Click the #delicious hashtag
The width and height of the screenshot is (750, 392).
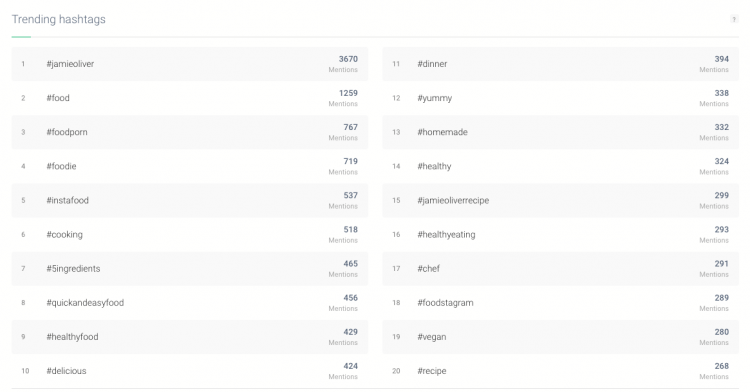click(x=66, y=371)
